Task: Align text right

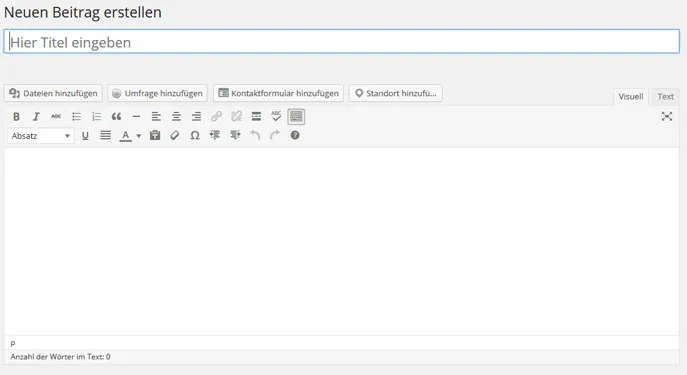Action: pos(196,117)
